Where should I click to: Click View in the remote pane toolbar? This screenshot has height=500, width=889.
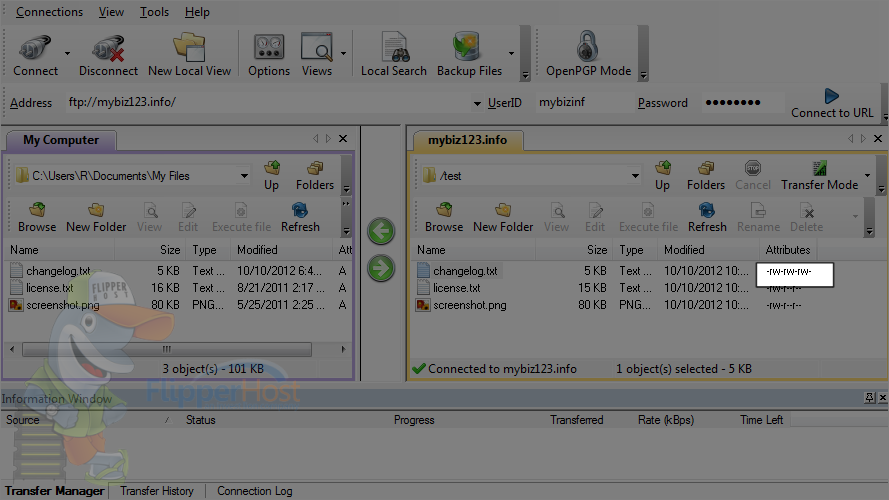pyautogui.click(x=556, y=218)
